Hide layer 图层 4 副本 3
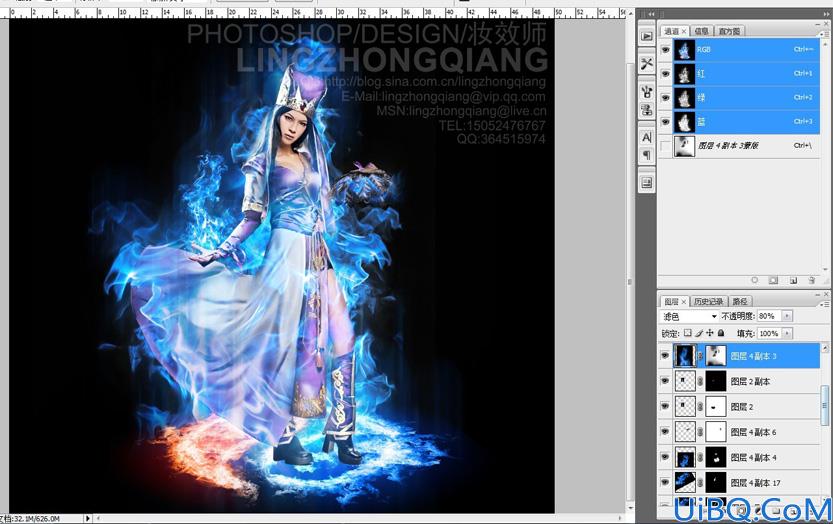Viewport: 833px width, 524px height. 665,356
